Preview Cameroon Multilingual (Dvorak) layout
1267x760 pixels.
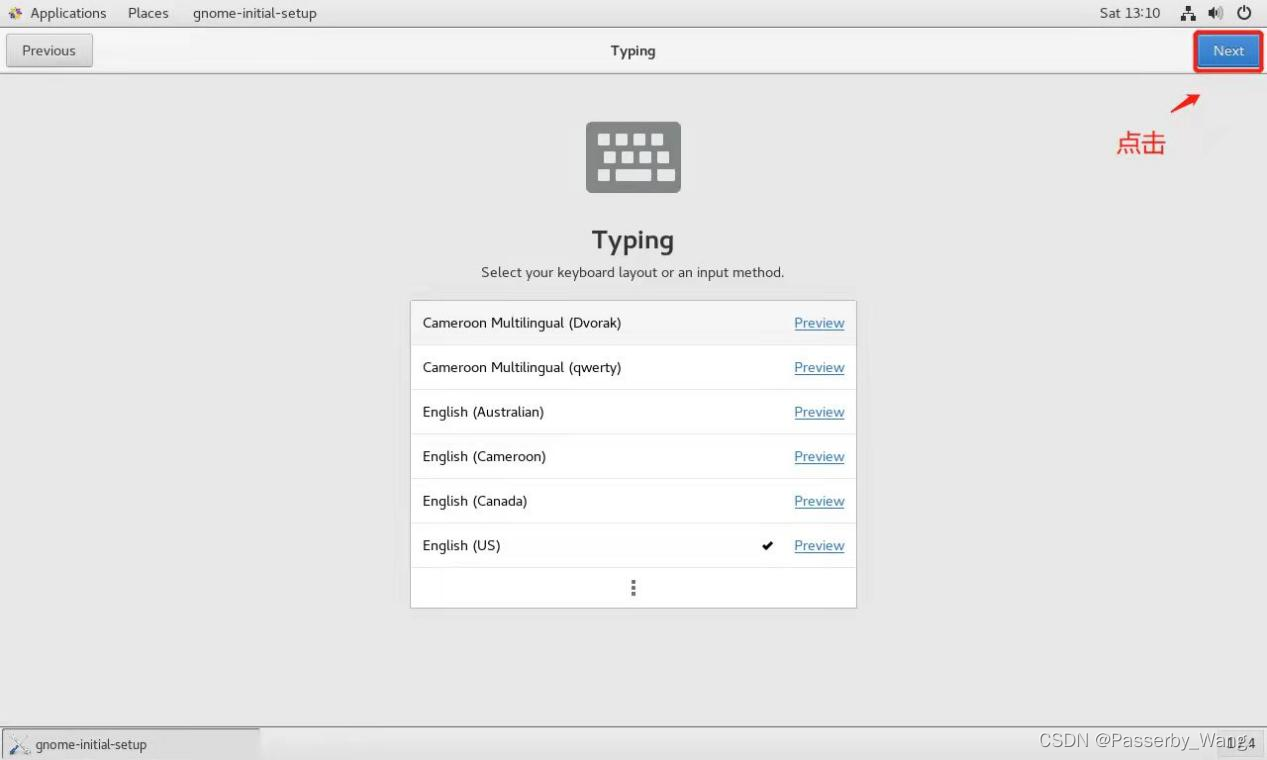tap(819, 323)
